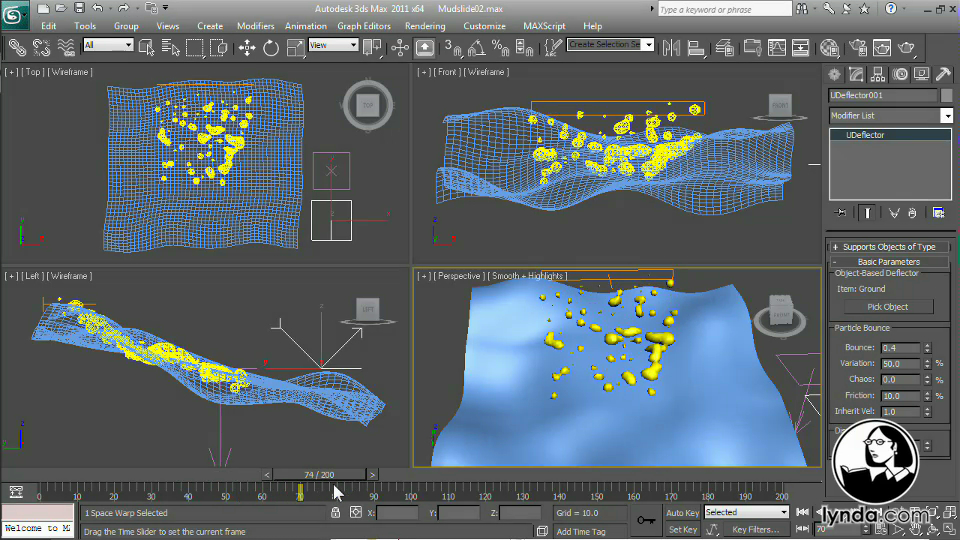Choose the Rectangular Selection Region tool
This screenshot has width=960, height=540.
[x=195, y=47]
